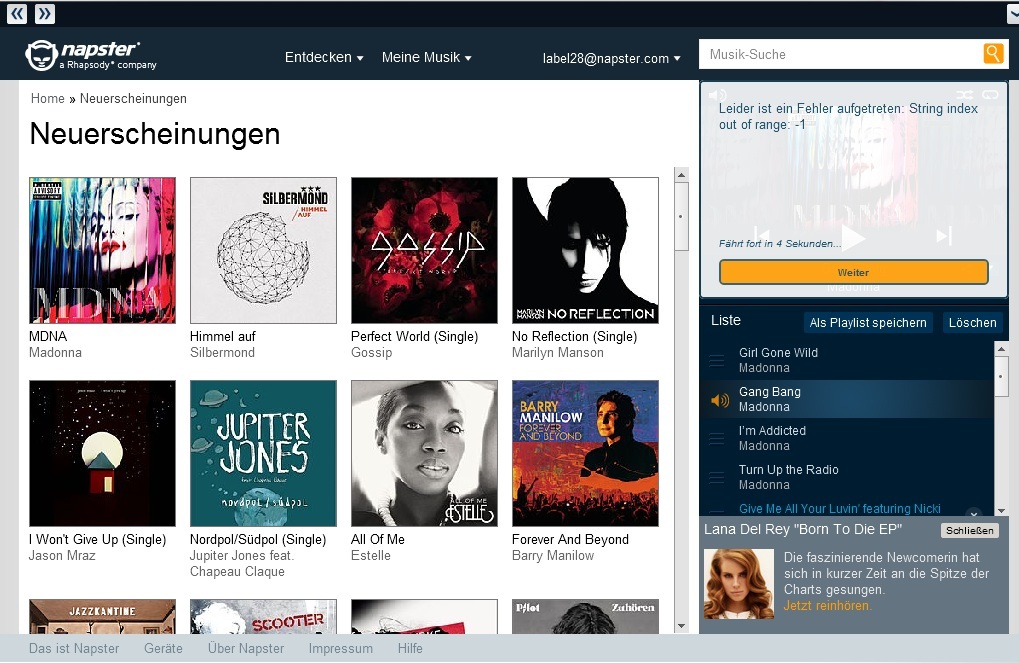Open the Über Napster footer link
Viewport: 1019px width, 663px height.
(246, 648)
